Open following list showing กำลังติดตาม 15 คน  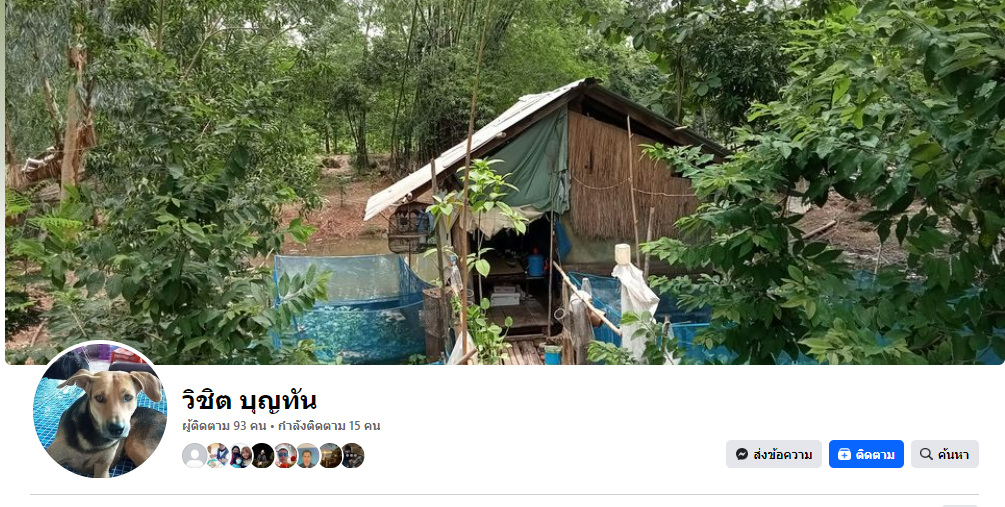pyautogui.click(x=329, y=426)
